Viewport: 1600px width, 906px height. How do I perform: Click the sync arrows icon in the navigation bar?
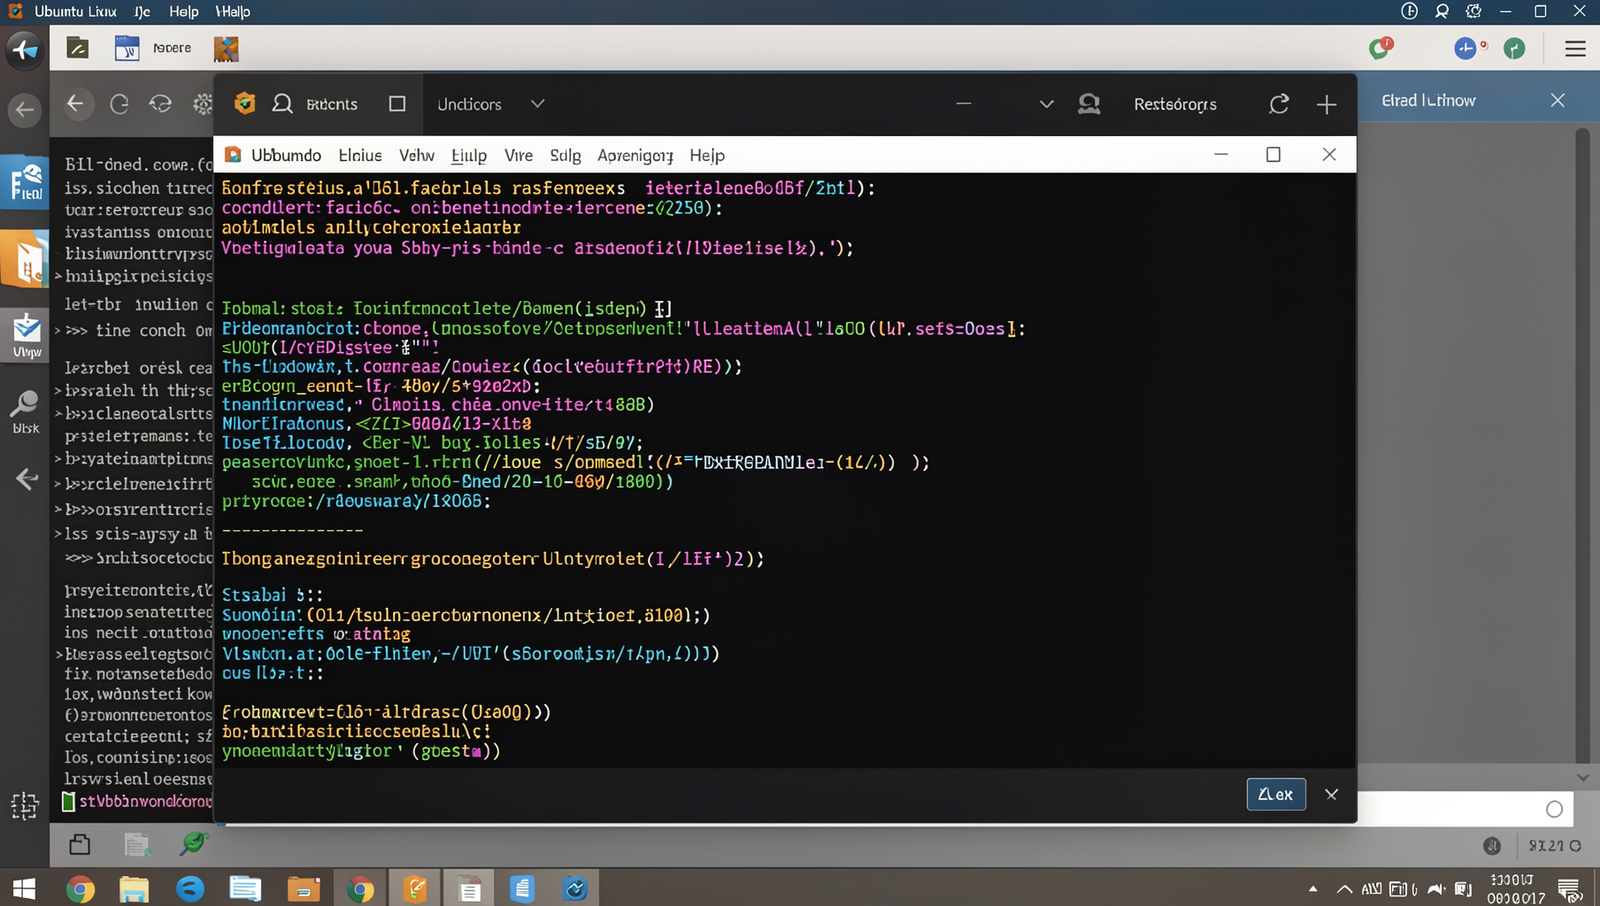160,104
